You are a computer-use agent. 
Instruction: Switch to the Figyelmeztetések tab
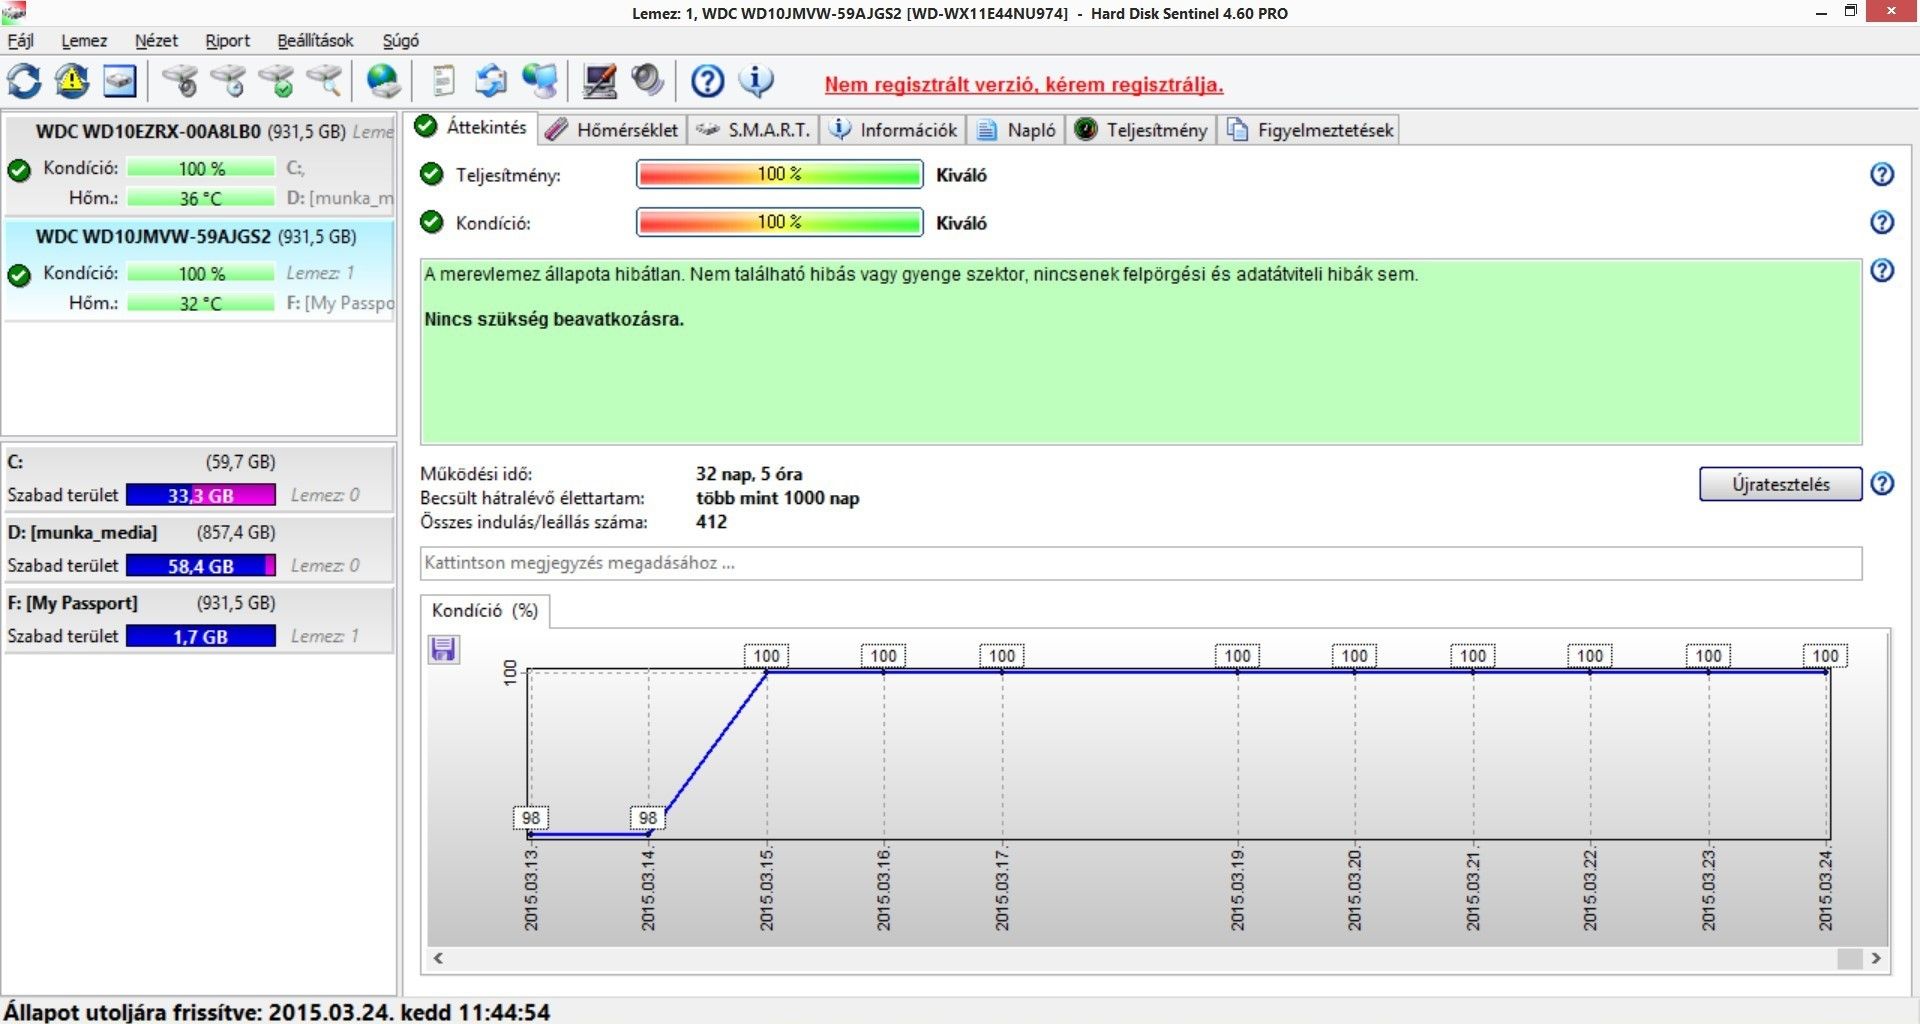[x=1308, y=130]
